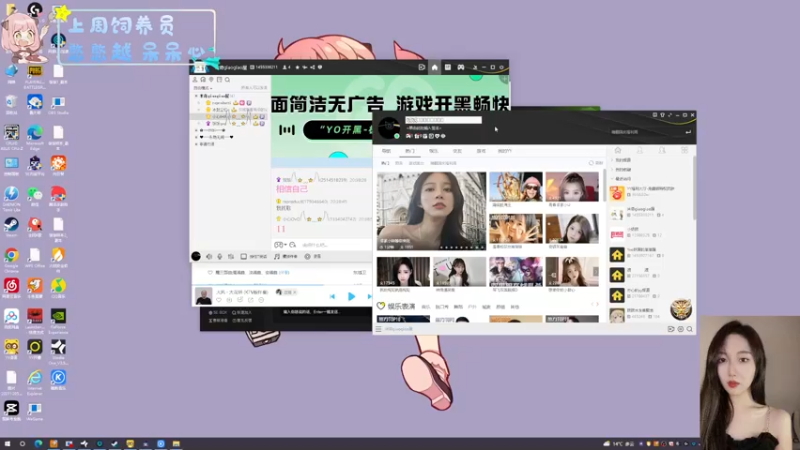This screenshot has height=450, width=800.
Task: Open the Edge icon in the taskbar
Action: (38, 444)
